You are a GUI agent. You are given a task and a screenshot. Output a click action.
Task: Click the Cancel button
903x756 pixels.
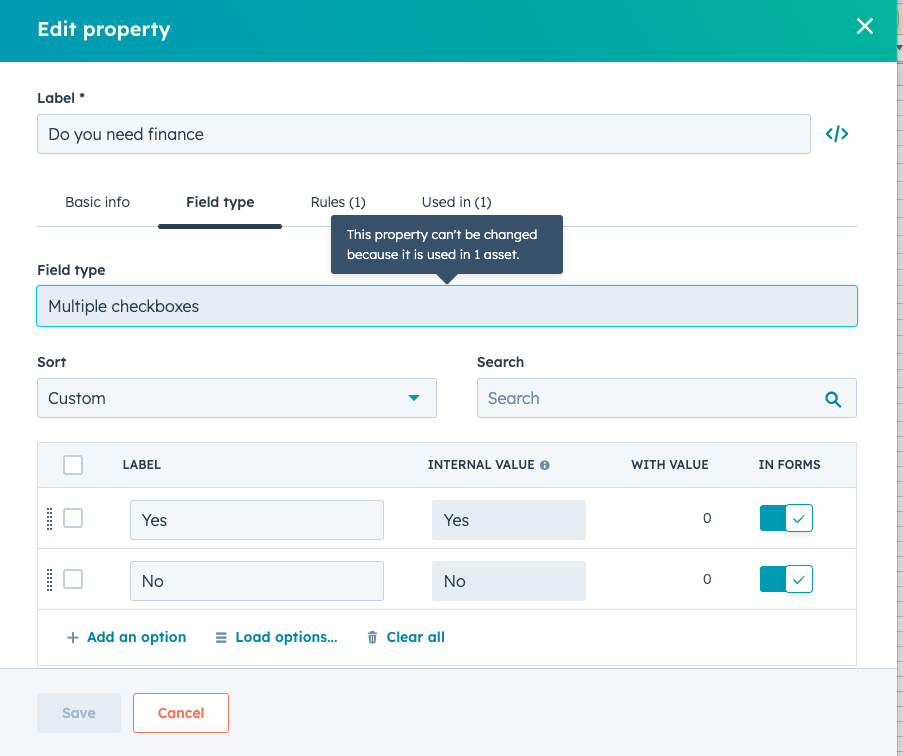180,713
